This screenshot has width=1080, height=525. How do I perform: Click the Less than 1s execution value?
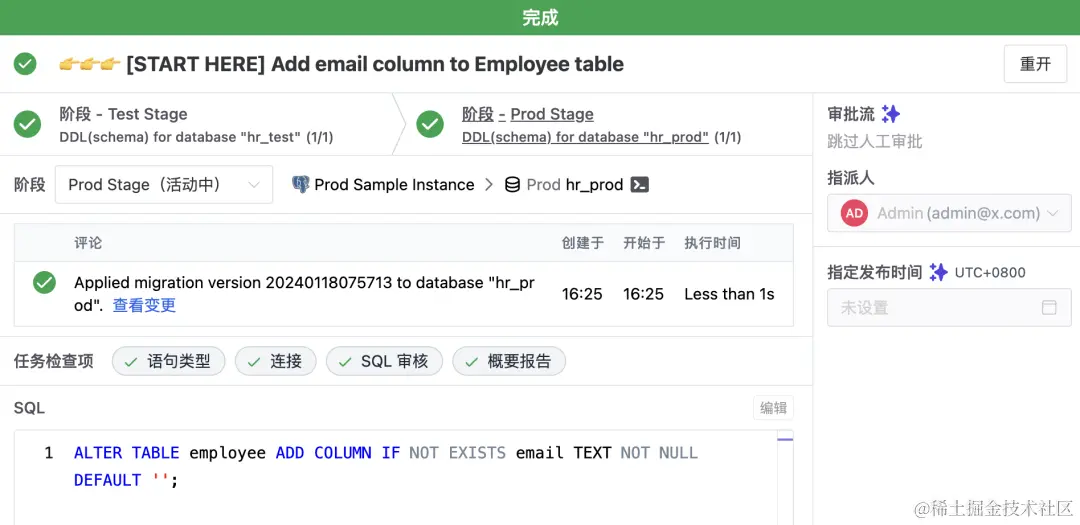729,294
